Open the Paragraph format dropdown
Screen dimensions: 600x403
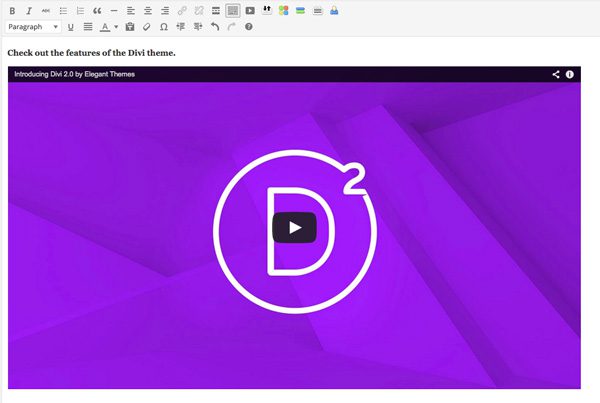[33, 27]
